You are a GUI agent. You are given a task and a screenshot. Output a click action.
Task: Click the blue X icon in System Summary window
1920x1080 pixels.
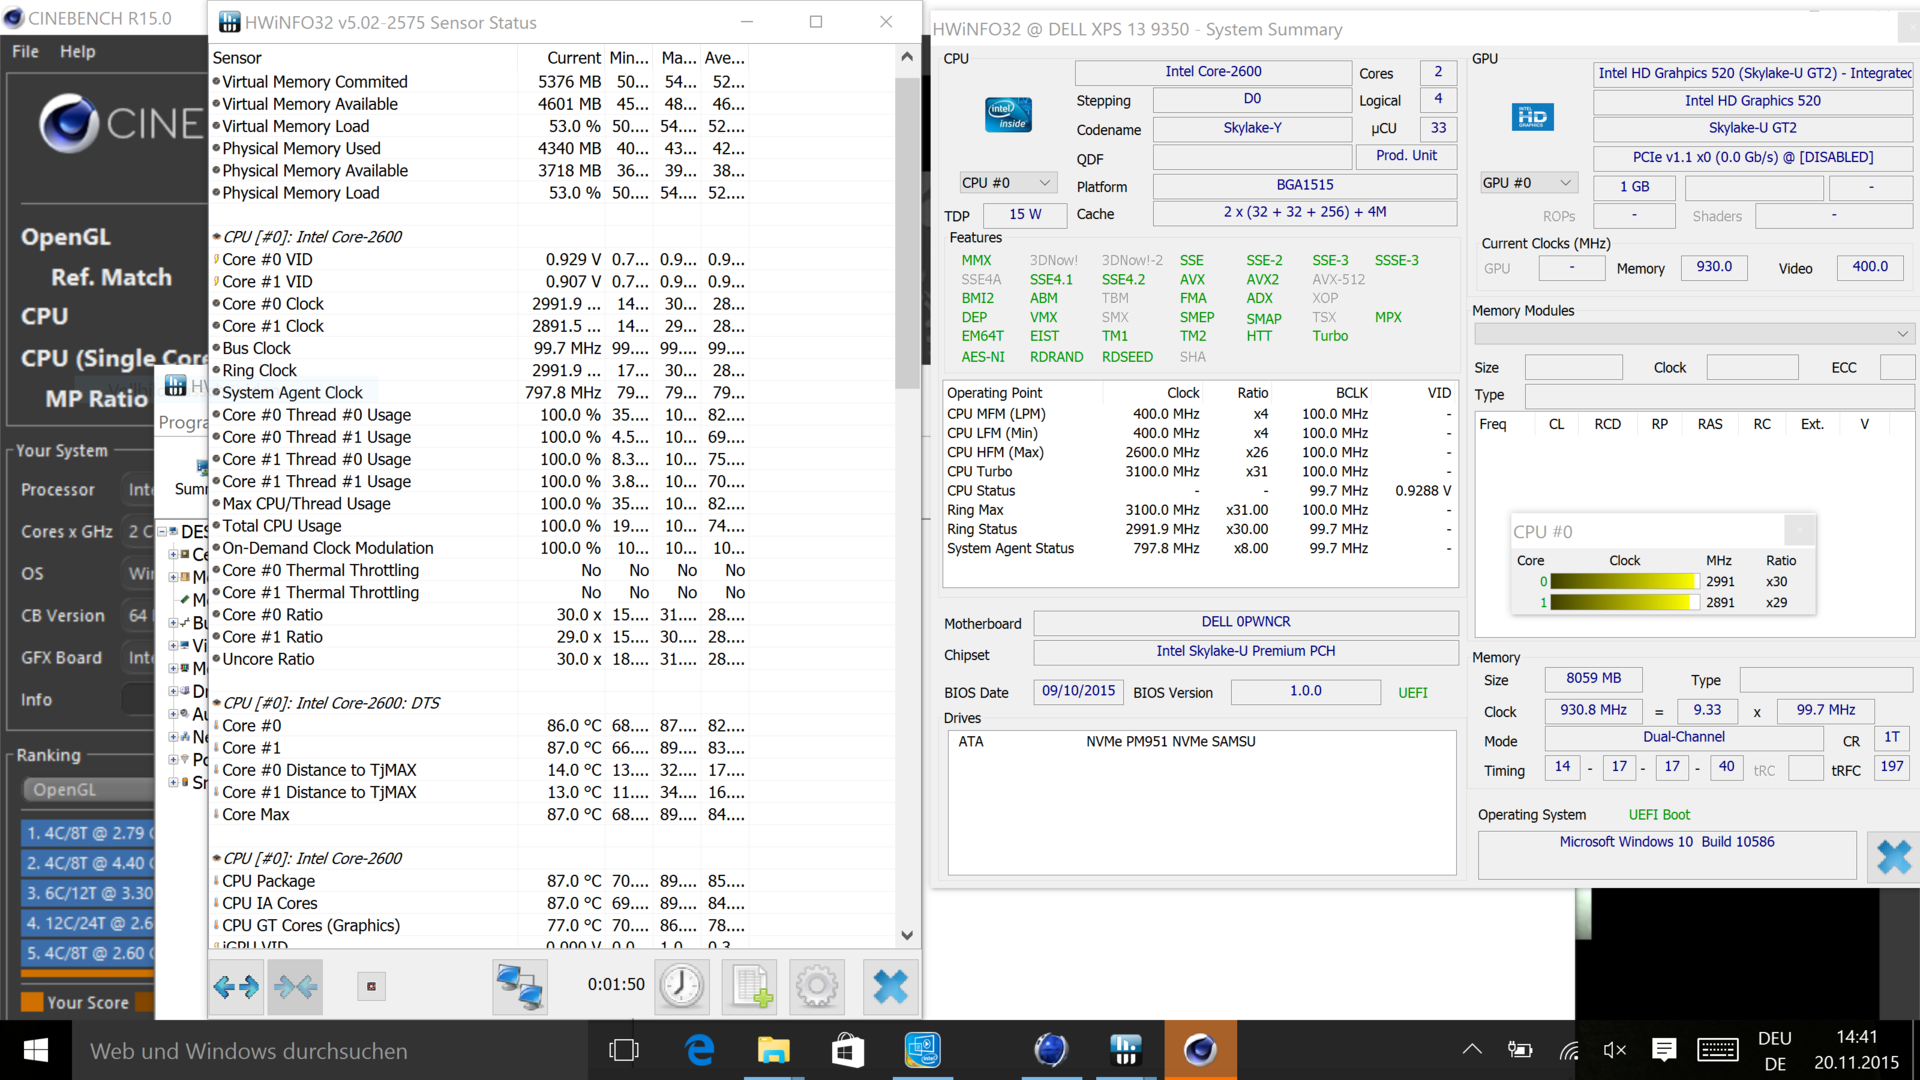click(1893, 857)
